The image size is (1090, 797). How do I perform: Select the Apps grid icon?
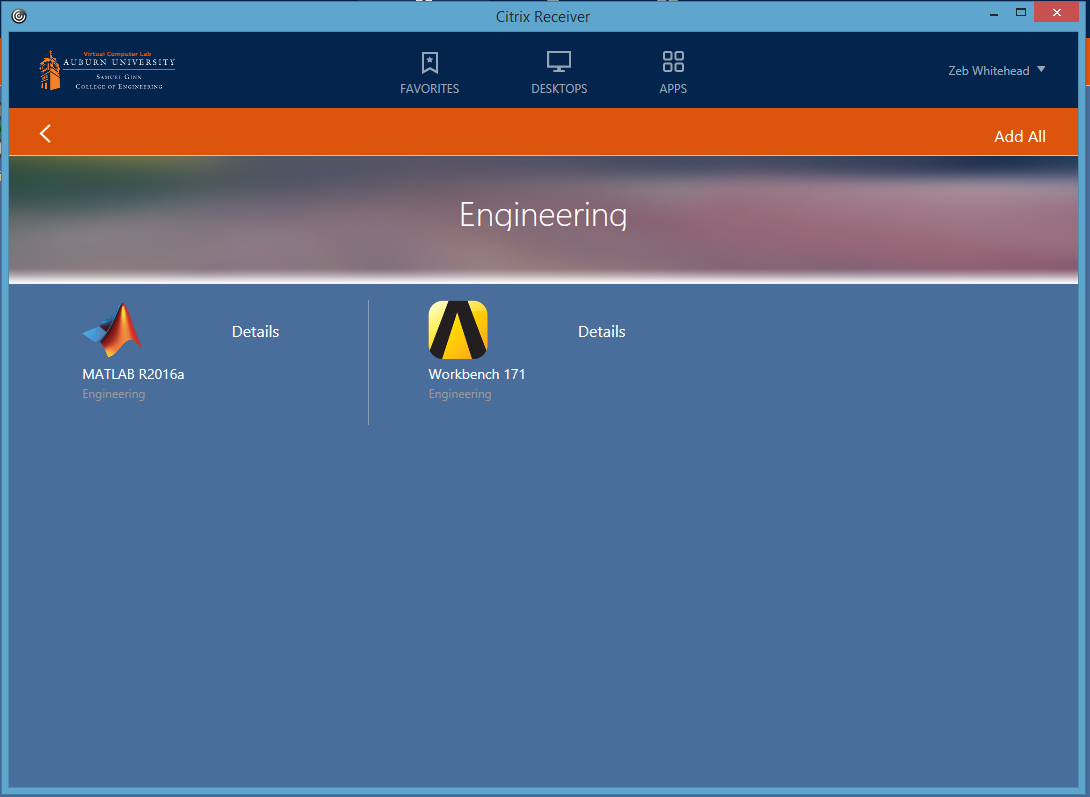(673, 63)
